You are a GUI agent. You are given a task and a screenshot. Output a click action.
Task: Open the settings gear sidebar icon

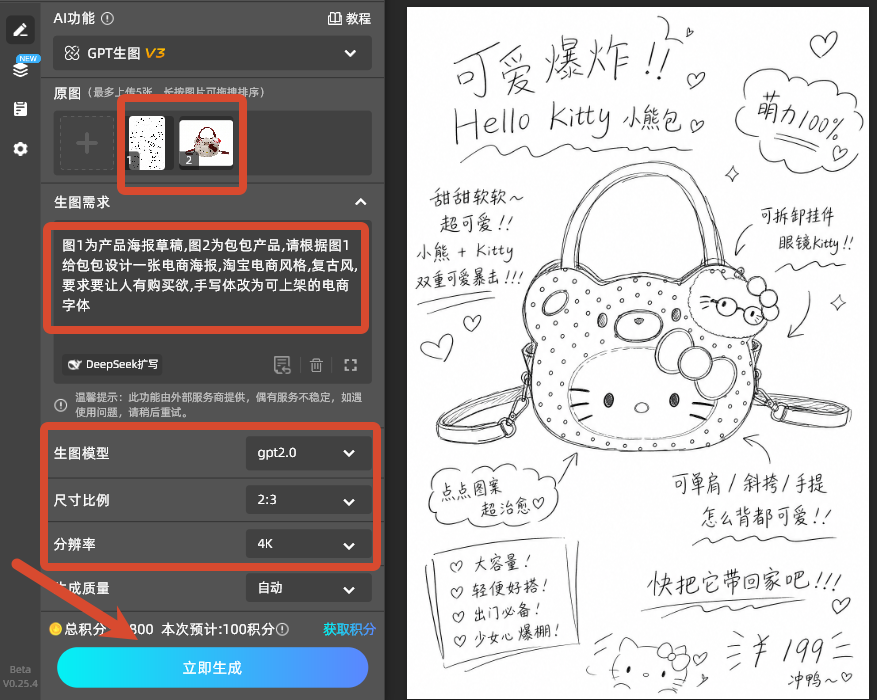21,149
